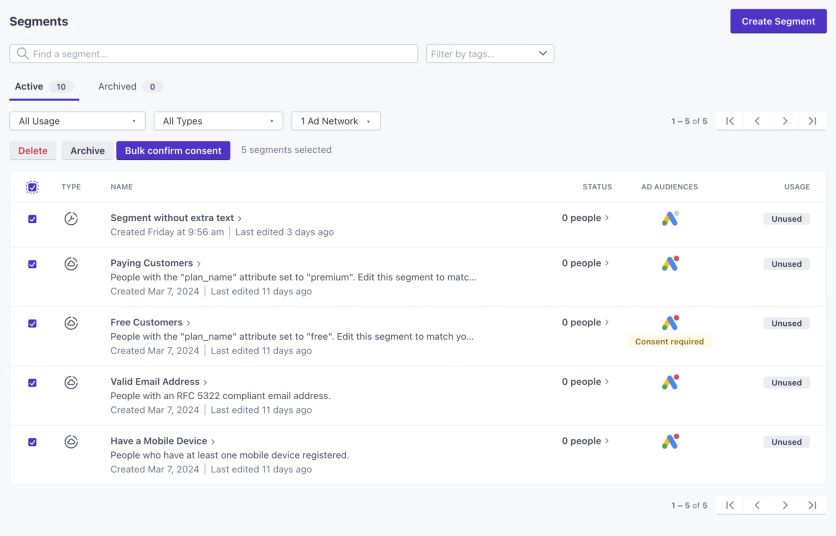The image size is (836, 536).
Task: Go to first page using top pagination
Action: (730, 121)
